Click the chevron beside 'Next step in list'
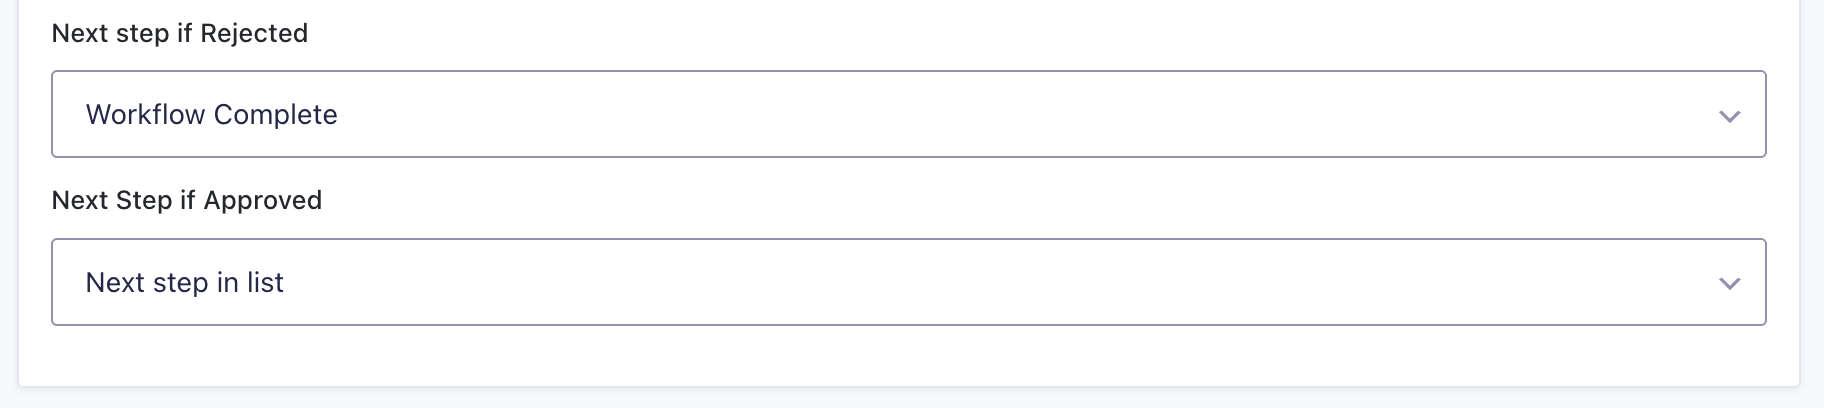 coord(1729,284)
